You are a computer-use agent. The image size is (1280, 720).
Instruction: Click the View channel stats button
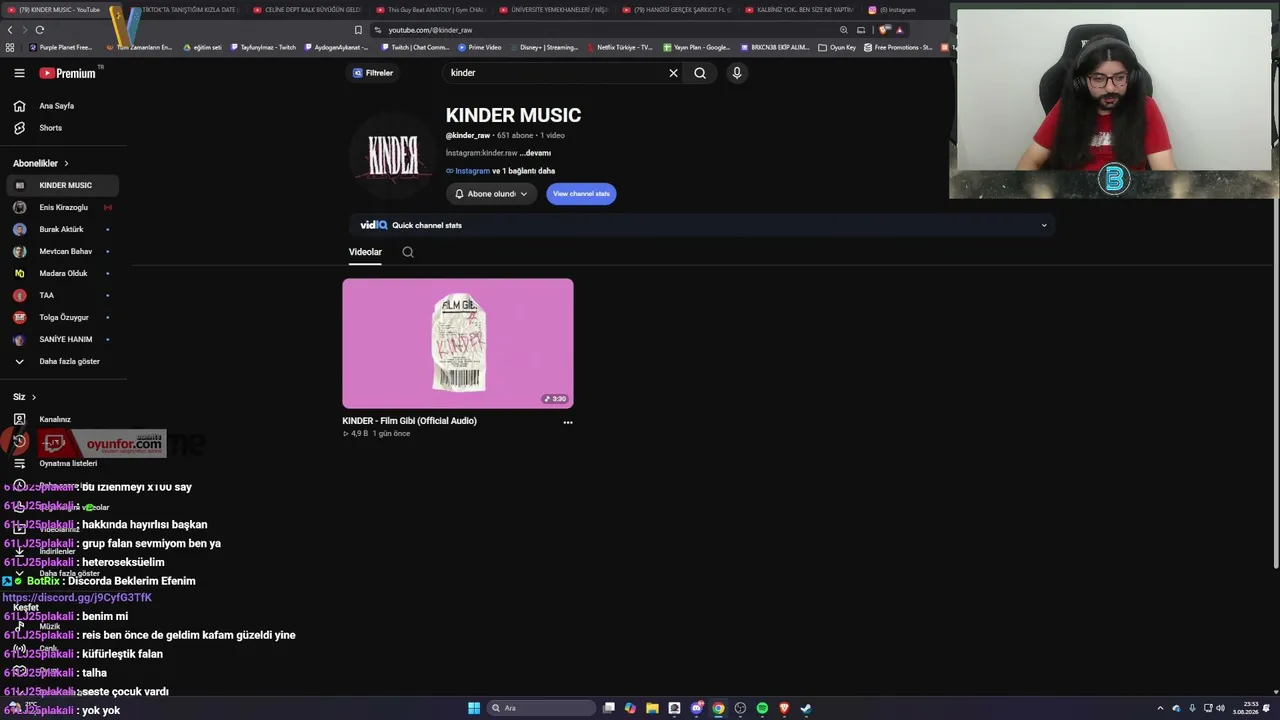[581, 194]
